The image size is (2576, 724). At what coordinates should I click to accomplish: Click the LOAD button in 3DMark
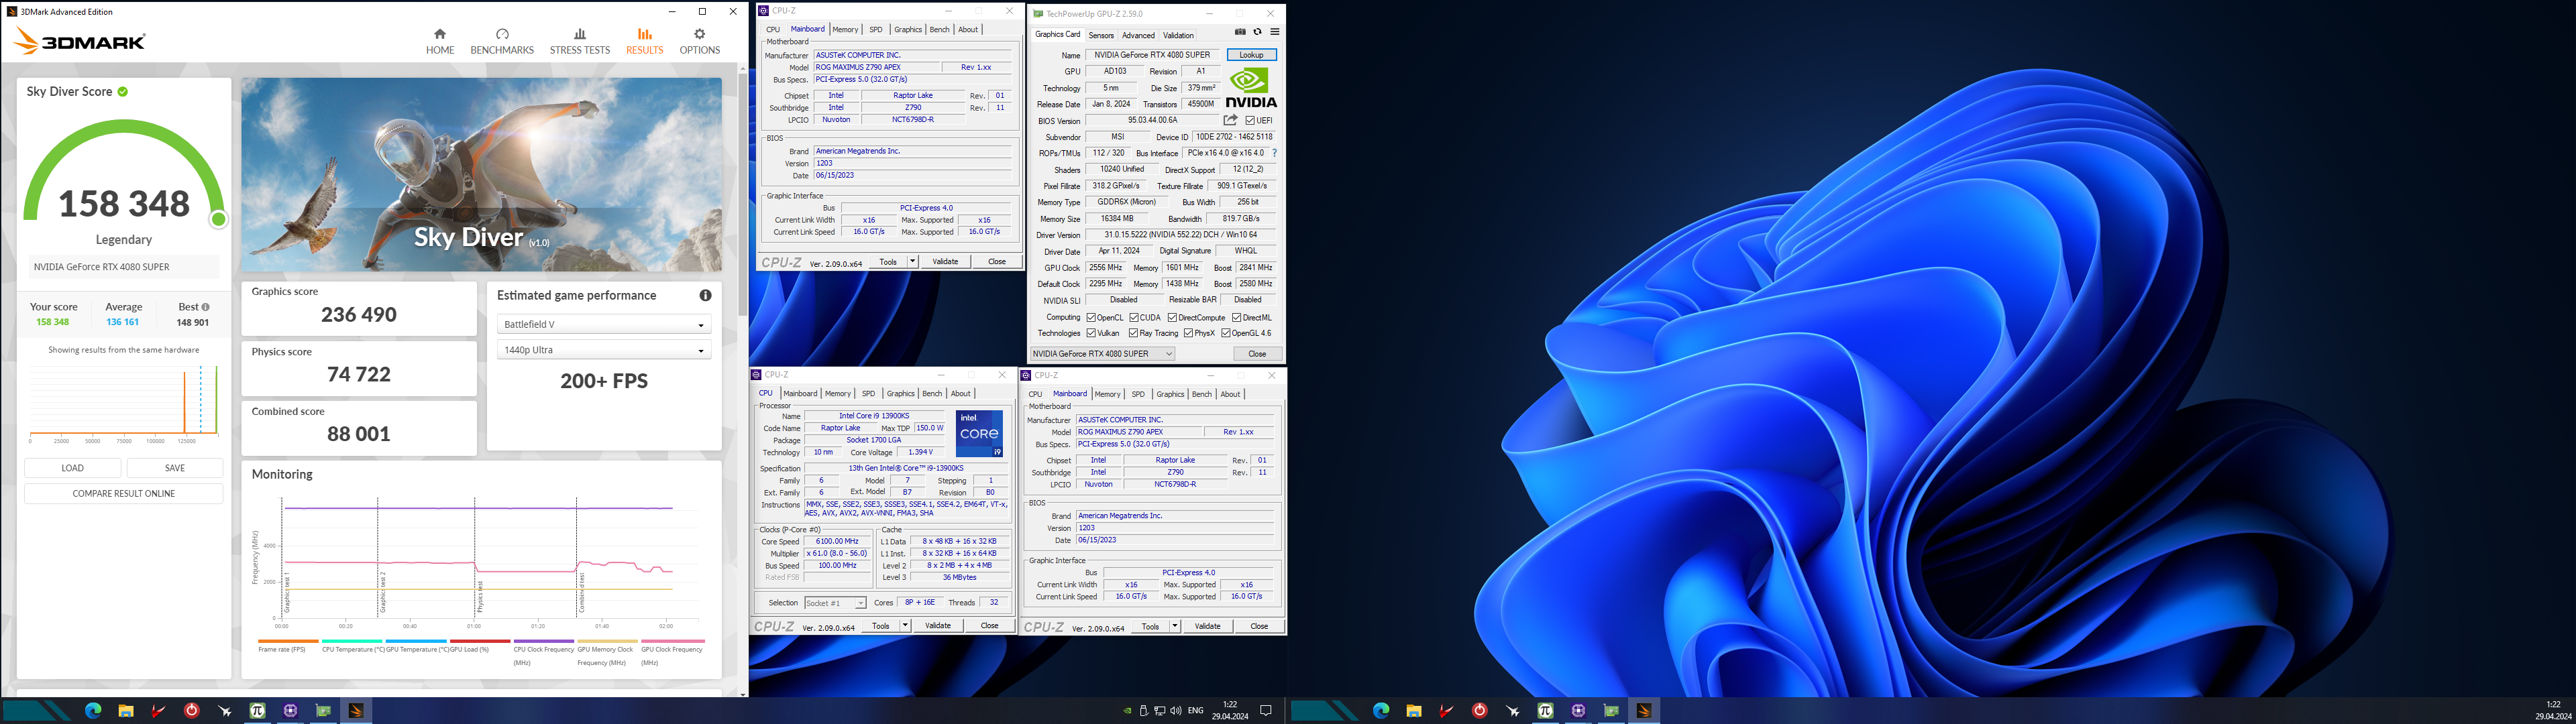[x=73, y=468]
